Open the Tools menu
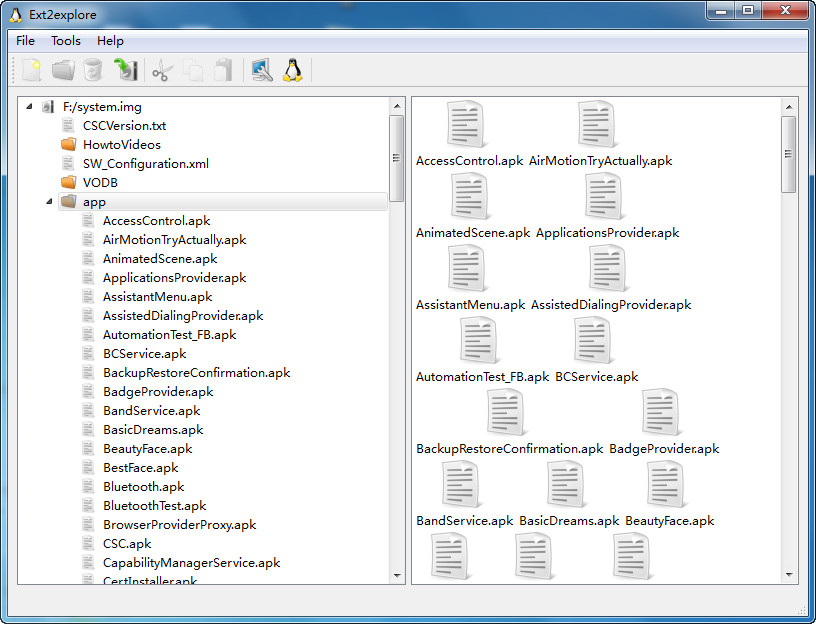The width and height of the screenshot is (816, 624). 66,41
